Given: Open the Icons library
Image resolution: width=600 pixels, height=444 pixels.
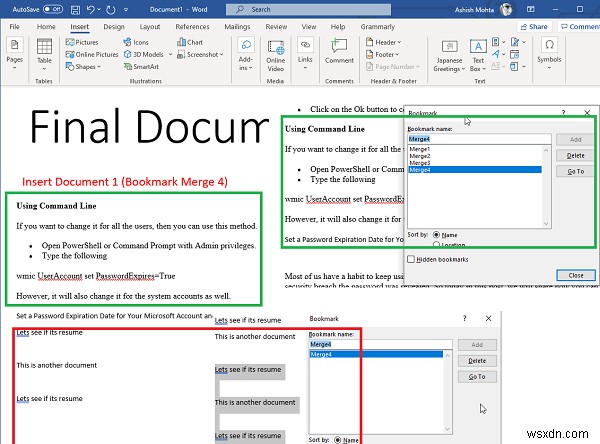Looking at the screenshot, I should 136,42.
